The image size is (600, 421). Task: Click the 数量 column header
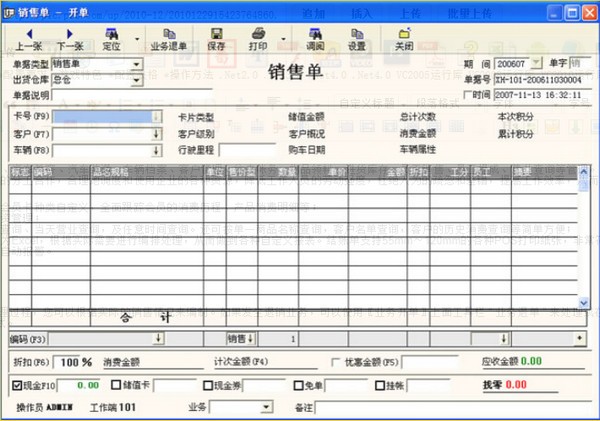click(x=278, y=172)
